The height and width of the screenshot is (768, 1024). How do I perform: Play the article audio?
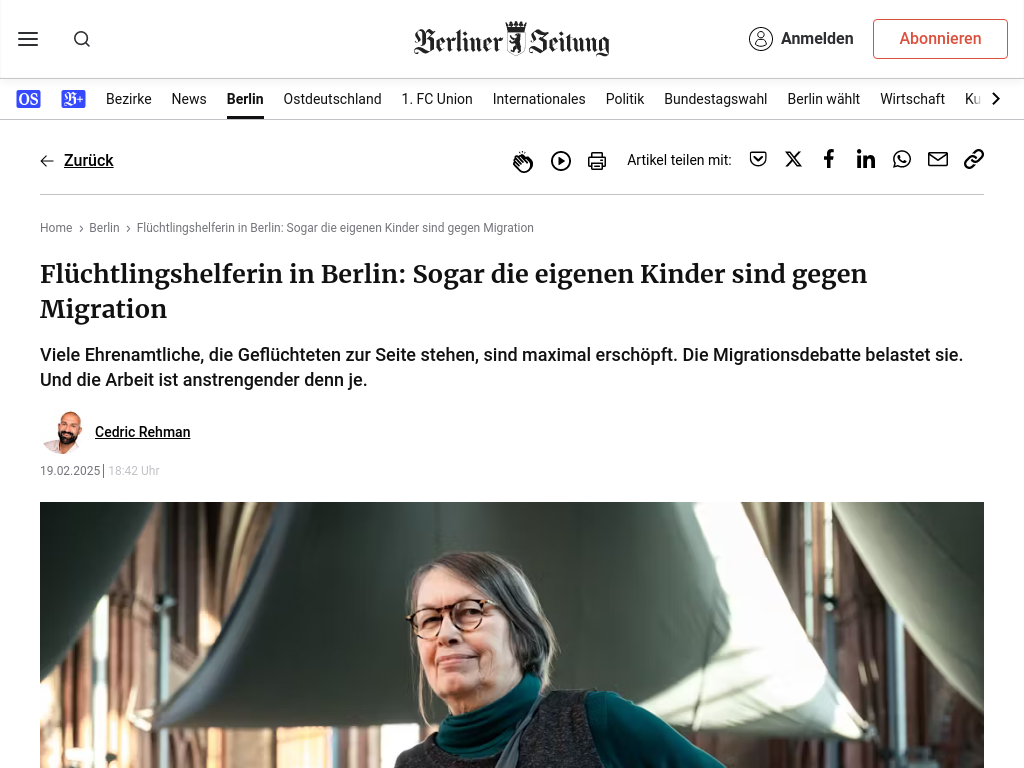click(560, 161)
